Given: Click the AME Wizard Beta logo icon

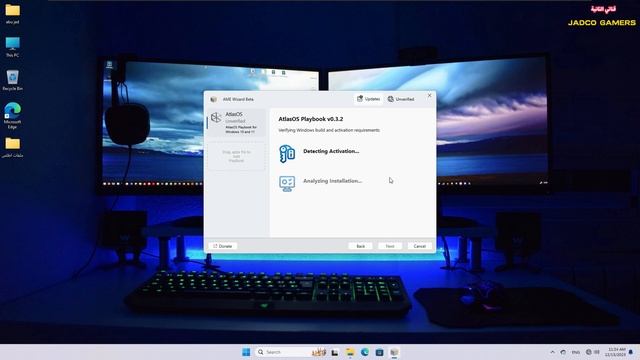Looking at the screenshot, I should pyautogui.click(x=213, y=99).
